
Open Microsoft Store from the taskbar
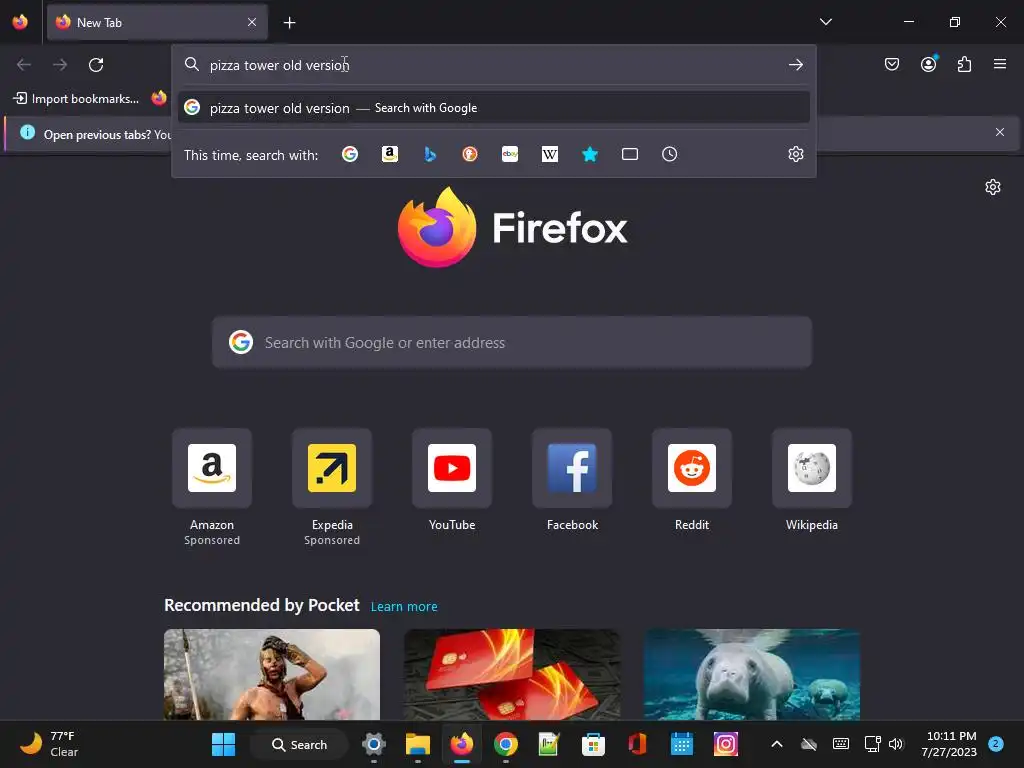[x=593, y=744]
